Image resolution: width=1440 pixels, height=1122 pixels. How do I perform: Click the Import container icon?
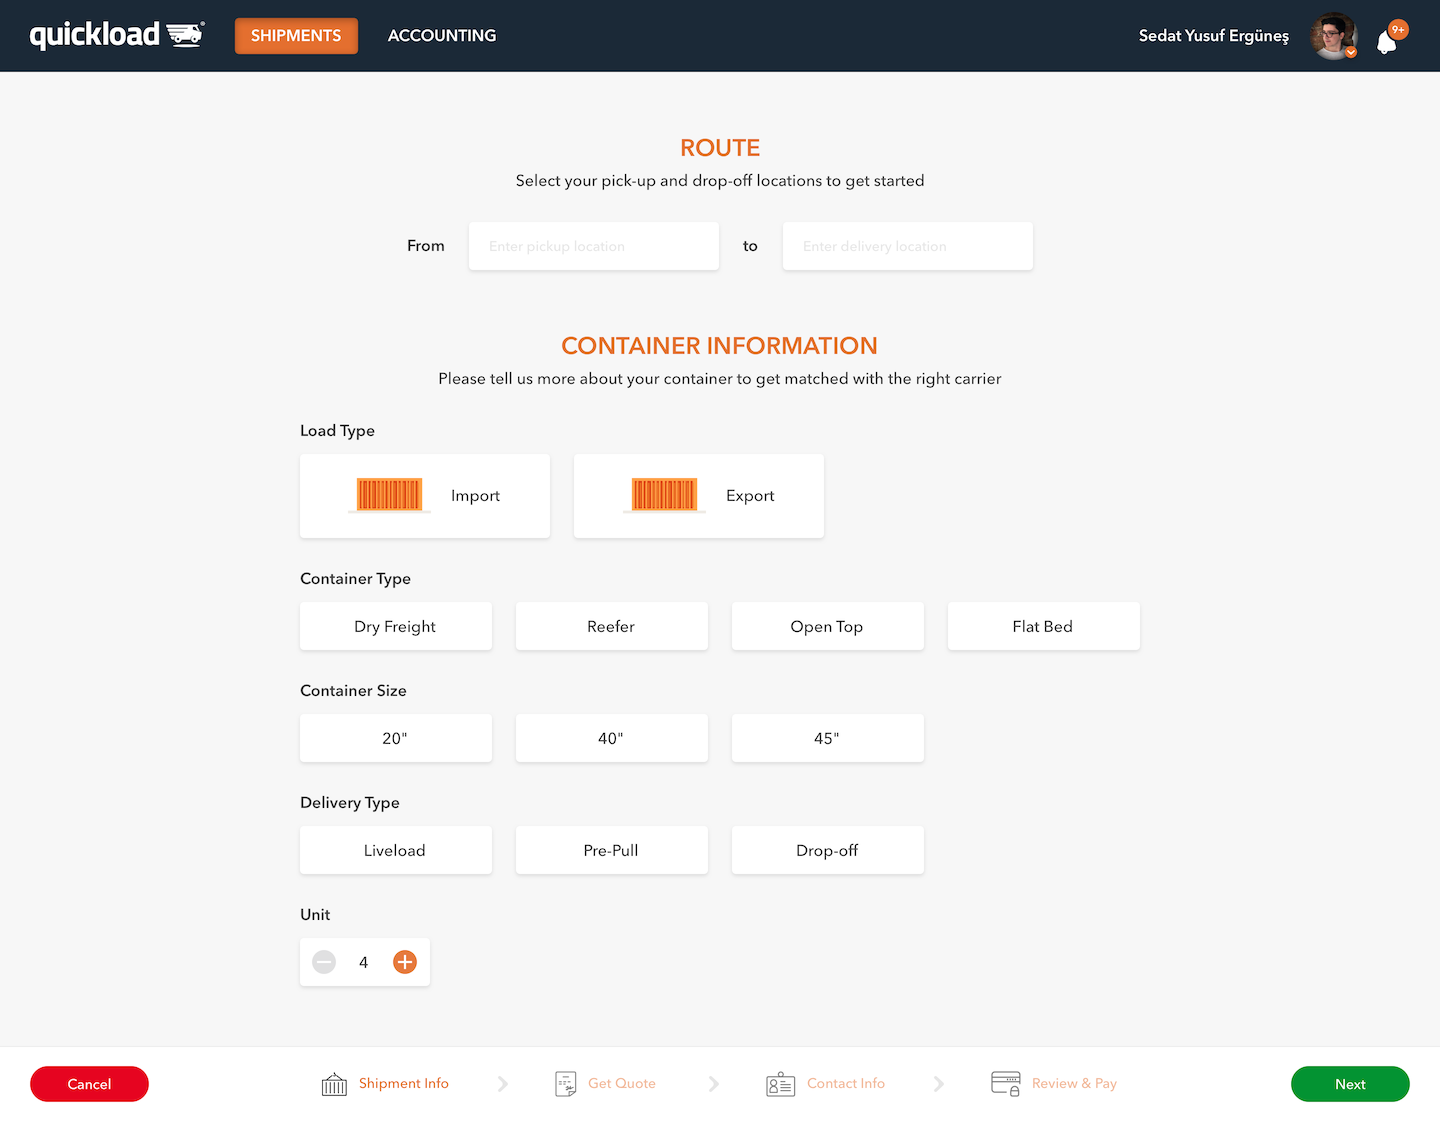point(389,495)
